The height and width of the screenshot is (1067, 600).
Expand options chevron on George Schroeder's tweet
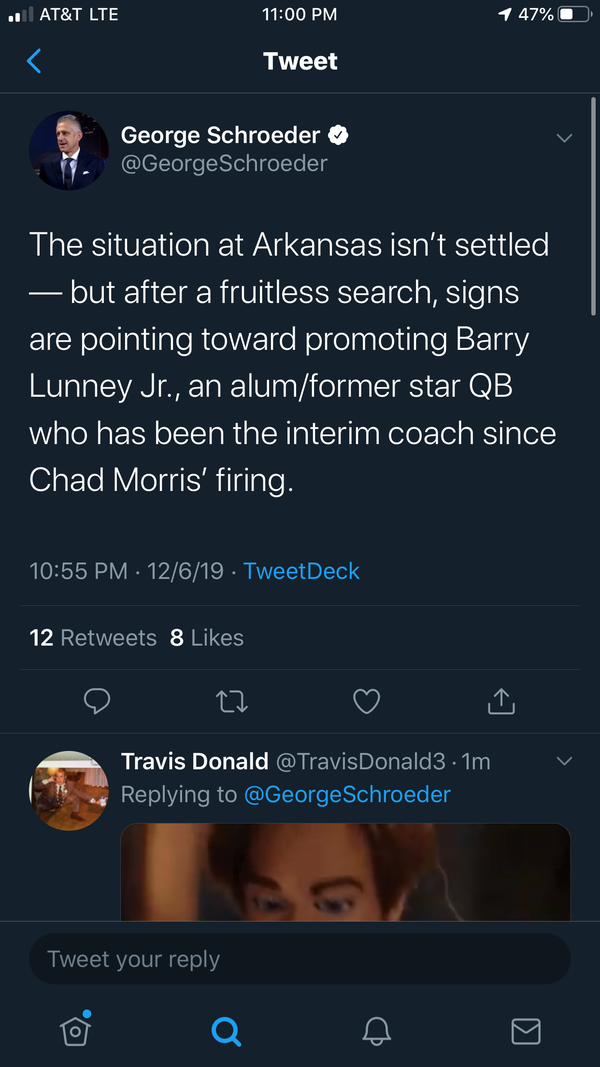tap(564, 138)
